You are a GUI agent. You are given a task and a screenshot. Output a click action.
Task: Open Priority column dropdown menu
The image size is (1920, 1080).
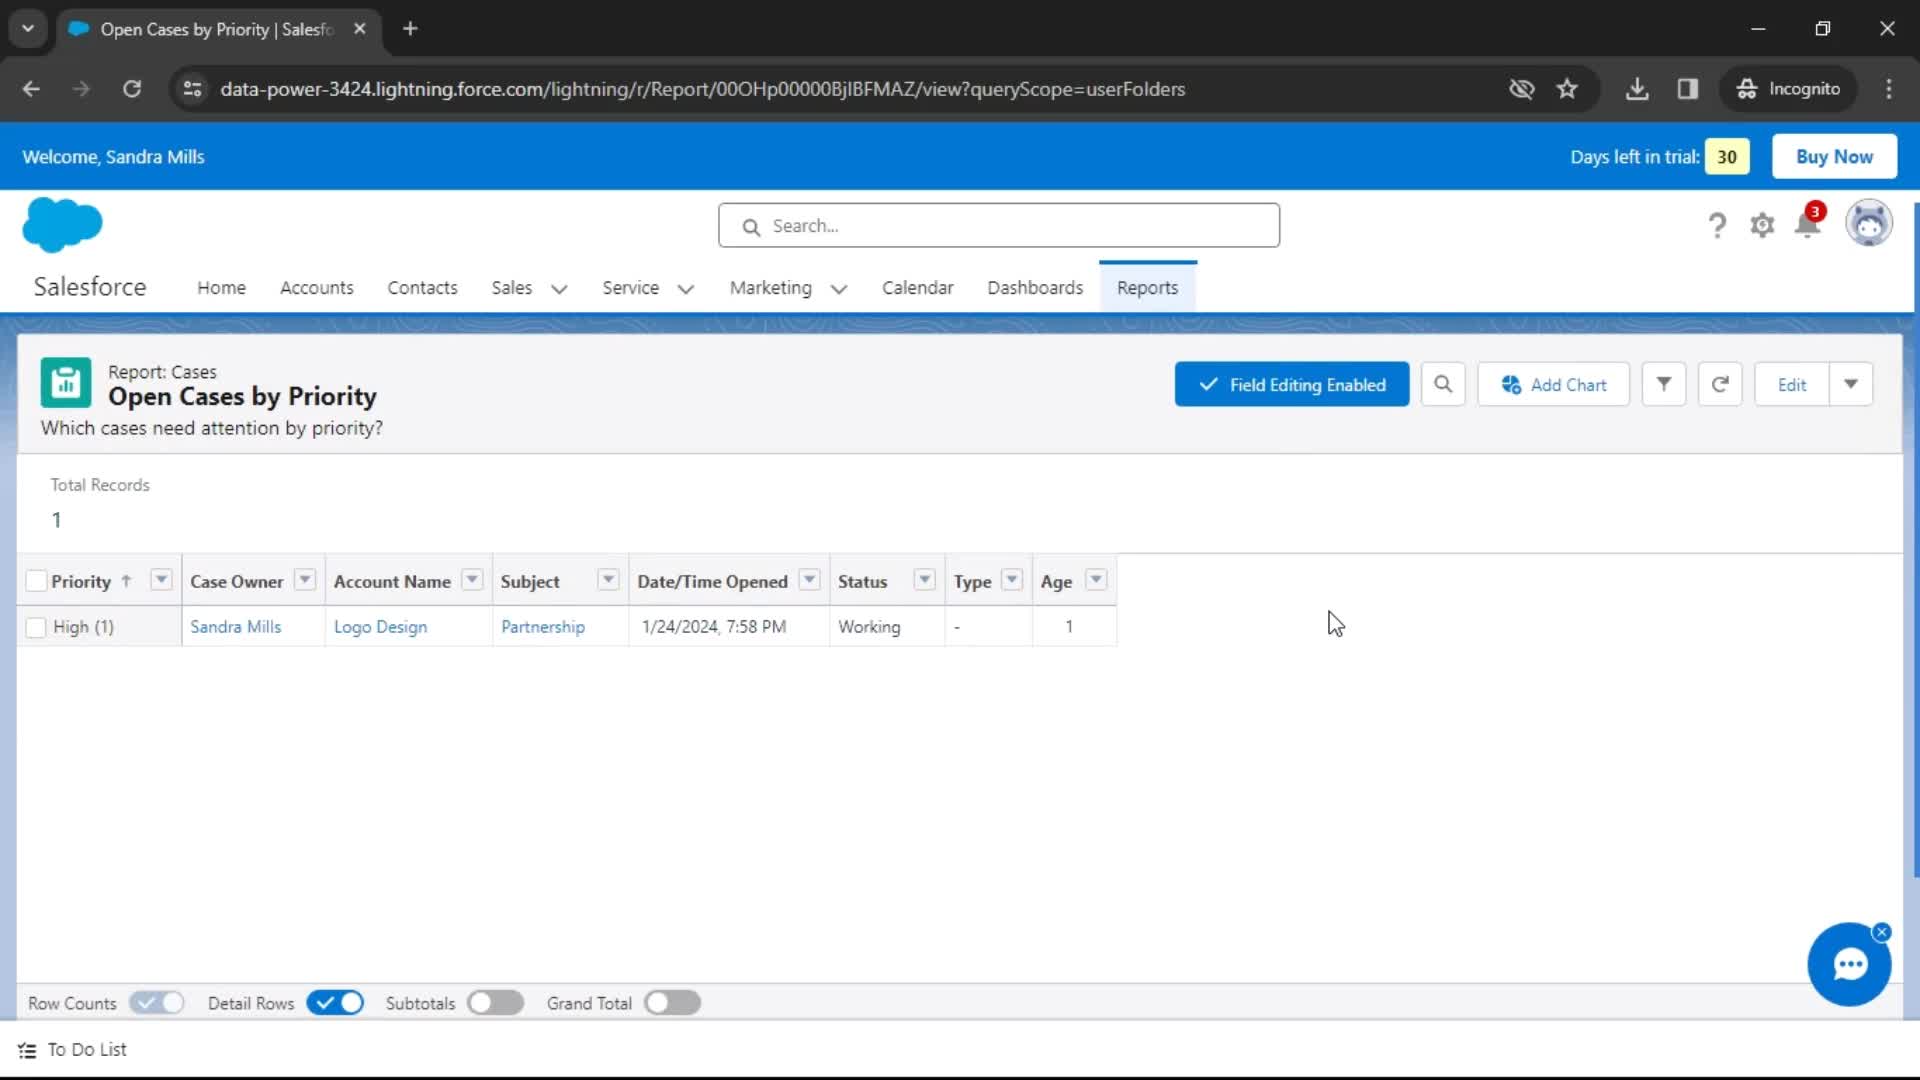(161, 580)
